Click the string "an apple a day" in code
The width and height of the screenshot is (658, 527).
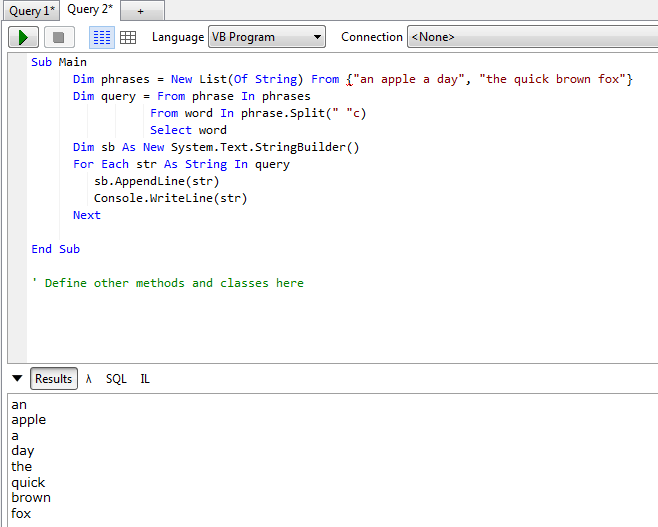coord(409,79)
